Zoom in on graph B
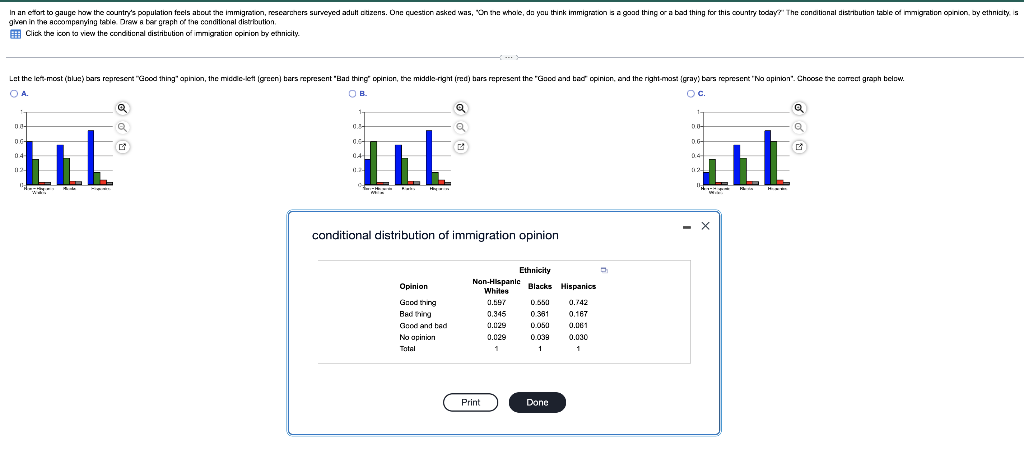 460,108
